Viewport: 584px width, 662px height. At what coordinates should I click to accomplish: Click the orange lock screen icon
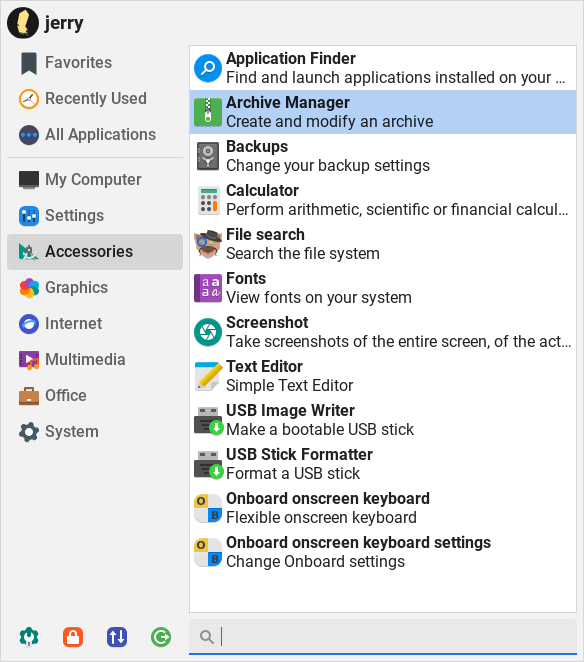coord(73,637)
